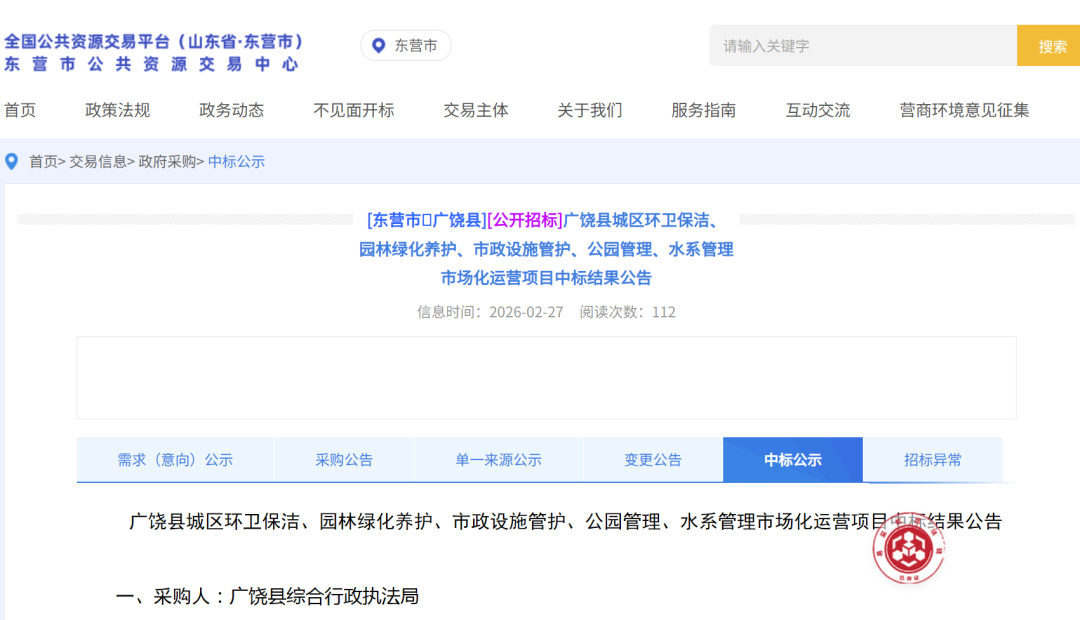Select the active 中标公示 tab
The width and height of the screenshot is (1080, 620).
point(793,459)
